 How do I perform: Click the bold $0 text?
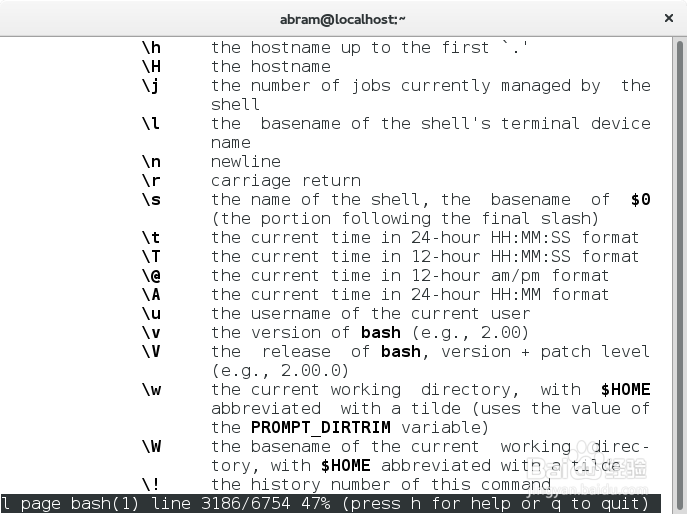[641, 199]
